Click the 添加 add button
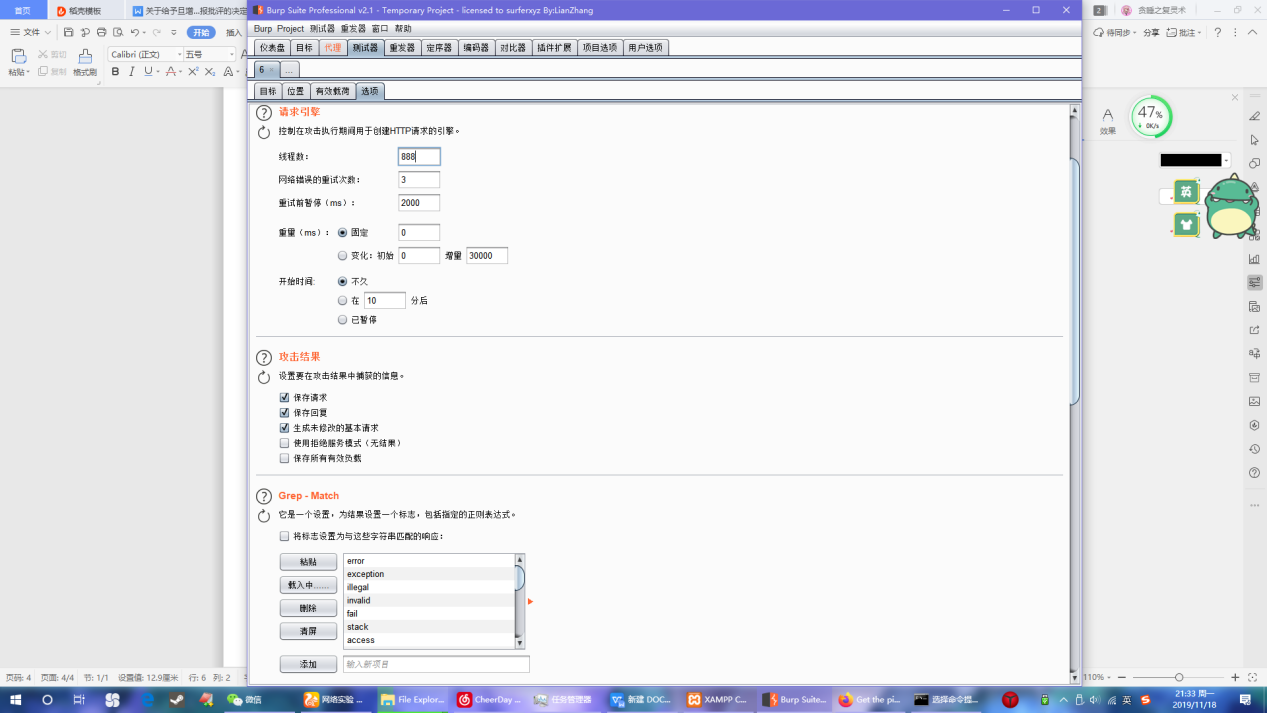 (x=308, y=664)
